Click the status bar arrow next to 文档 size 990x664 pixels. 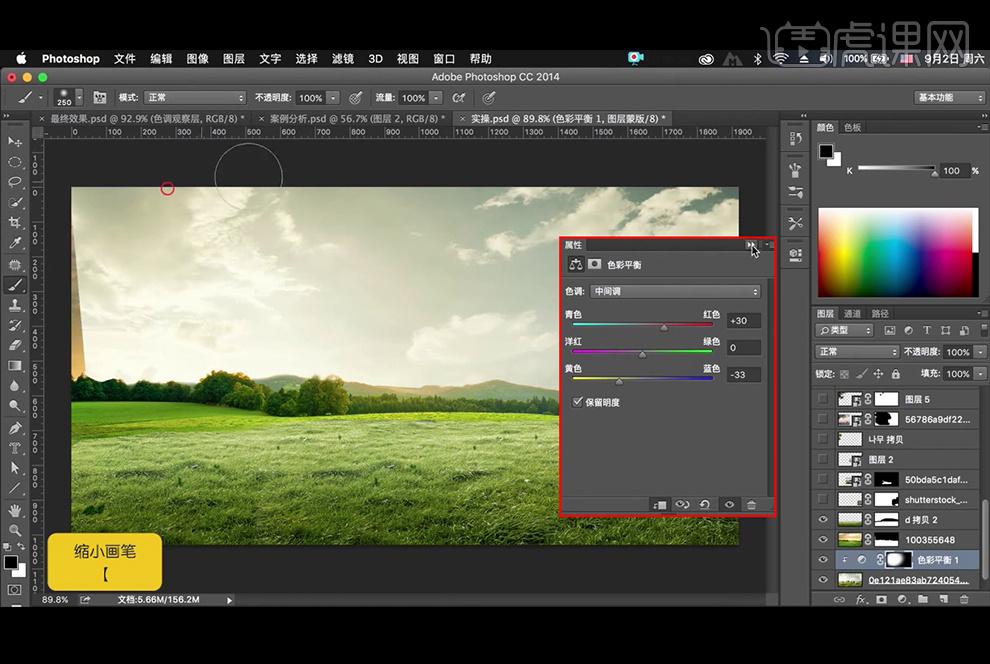pos(229,600)
